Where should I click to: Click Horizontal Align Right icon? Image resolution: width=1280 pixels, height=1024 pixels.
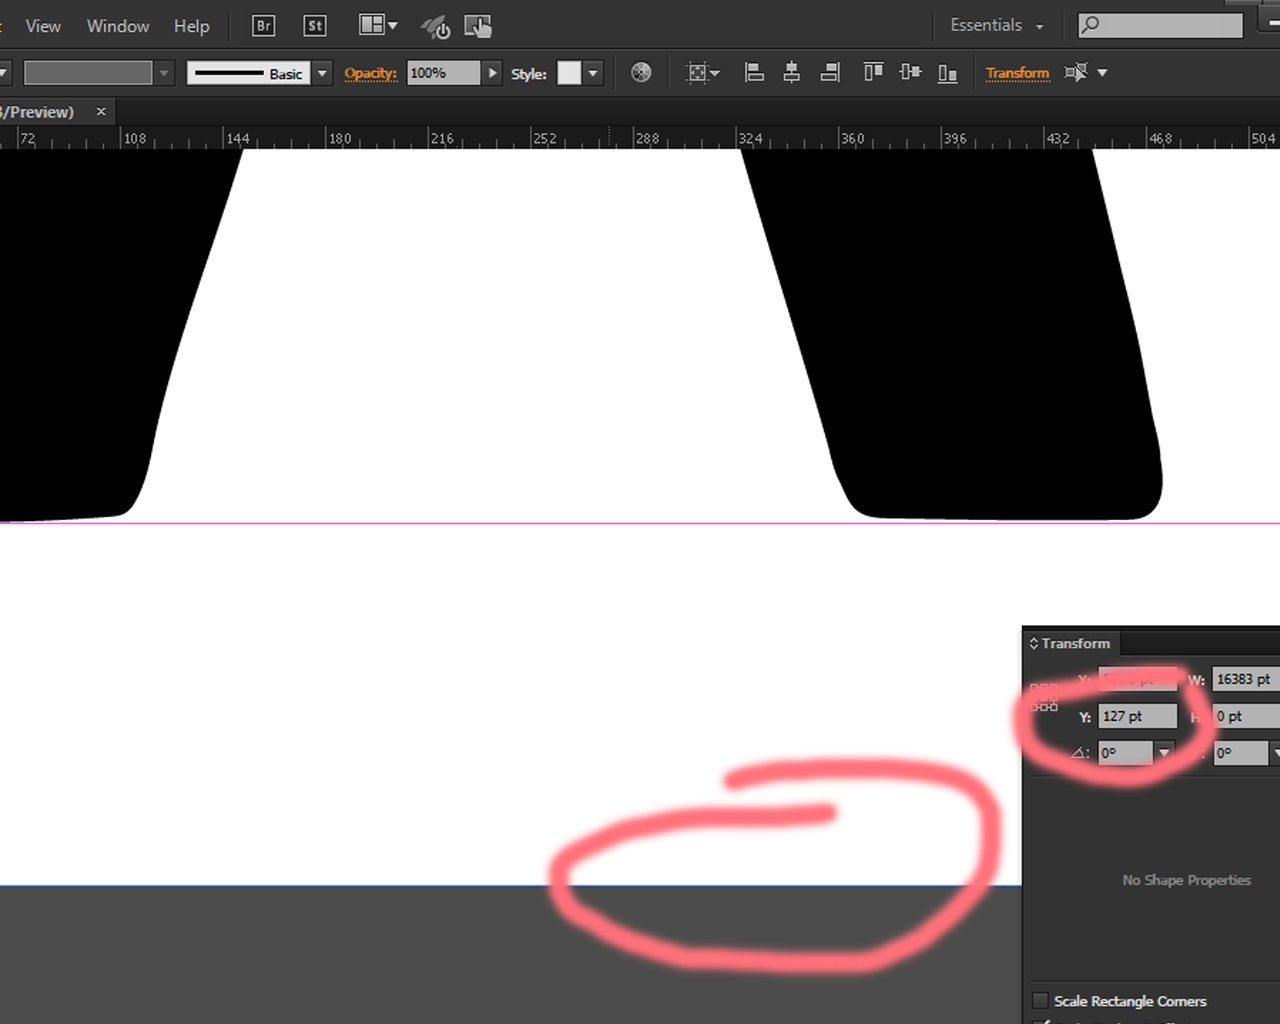(830, 72)
